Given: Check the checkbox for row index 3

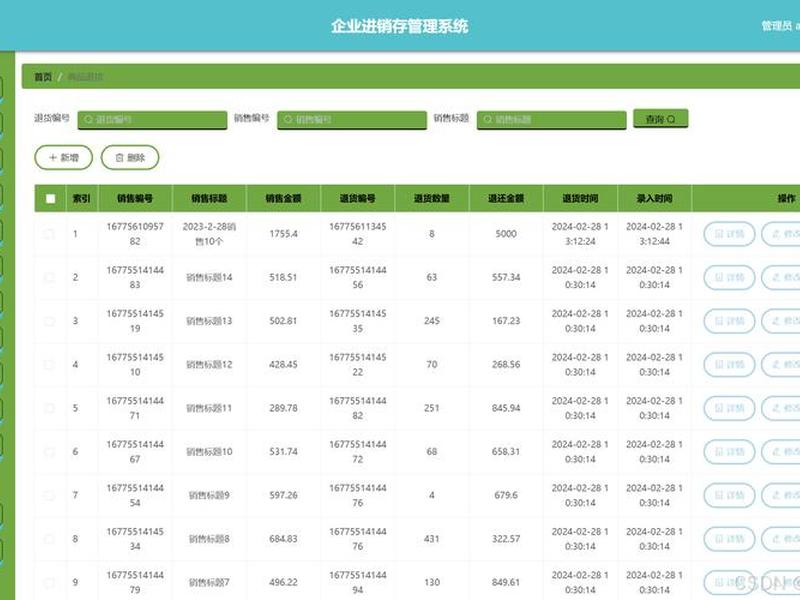Looking at the screenshot, I should (x=49, y=321).
